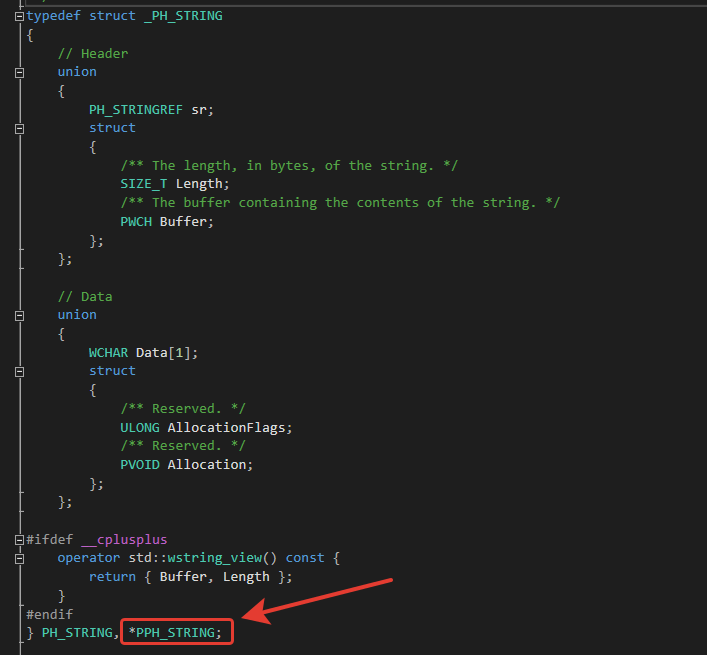Collapse the #ifdef __cplusplus region
Screen dimensions: 707x655
[x=19, y=540]
